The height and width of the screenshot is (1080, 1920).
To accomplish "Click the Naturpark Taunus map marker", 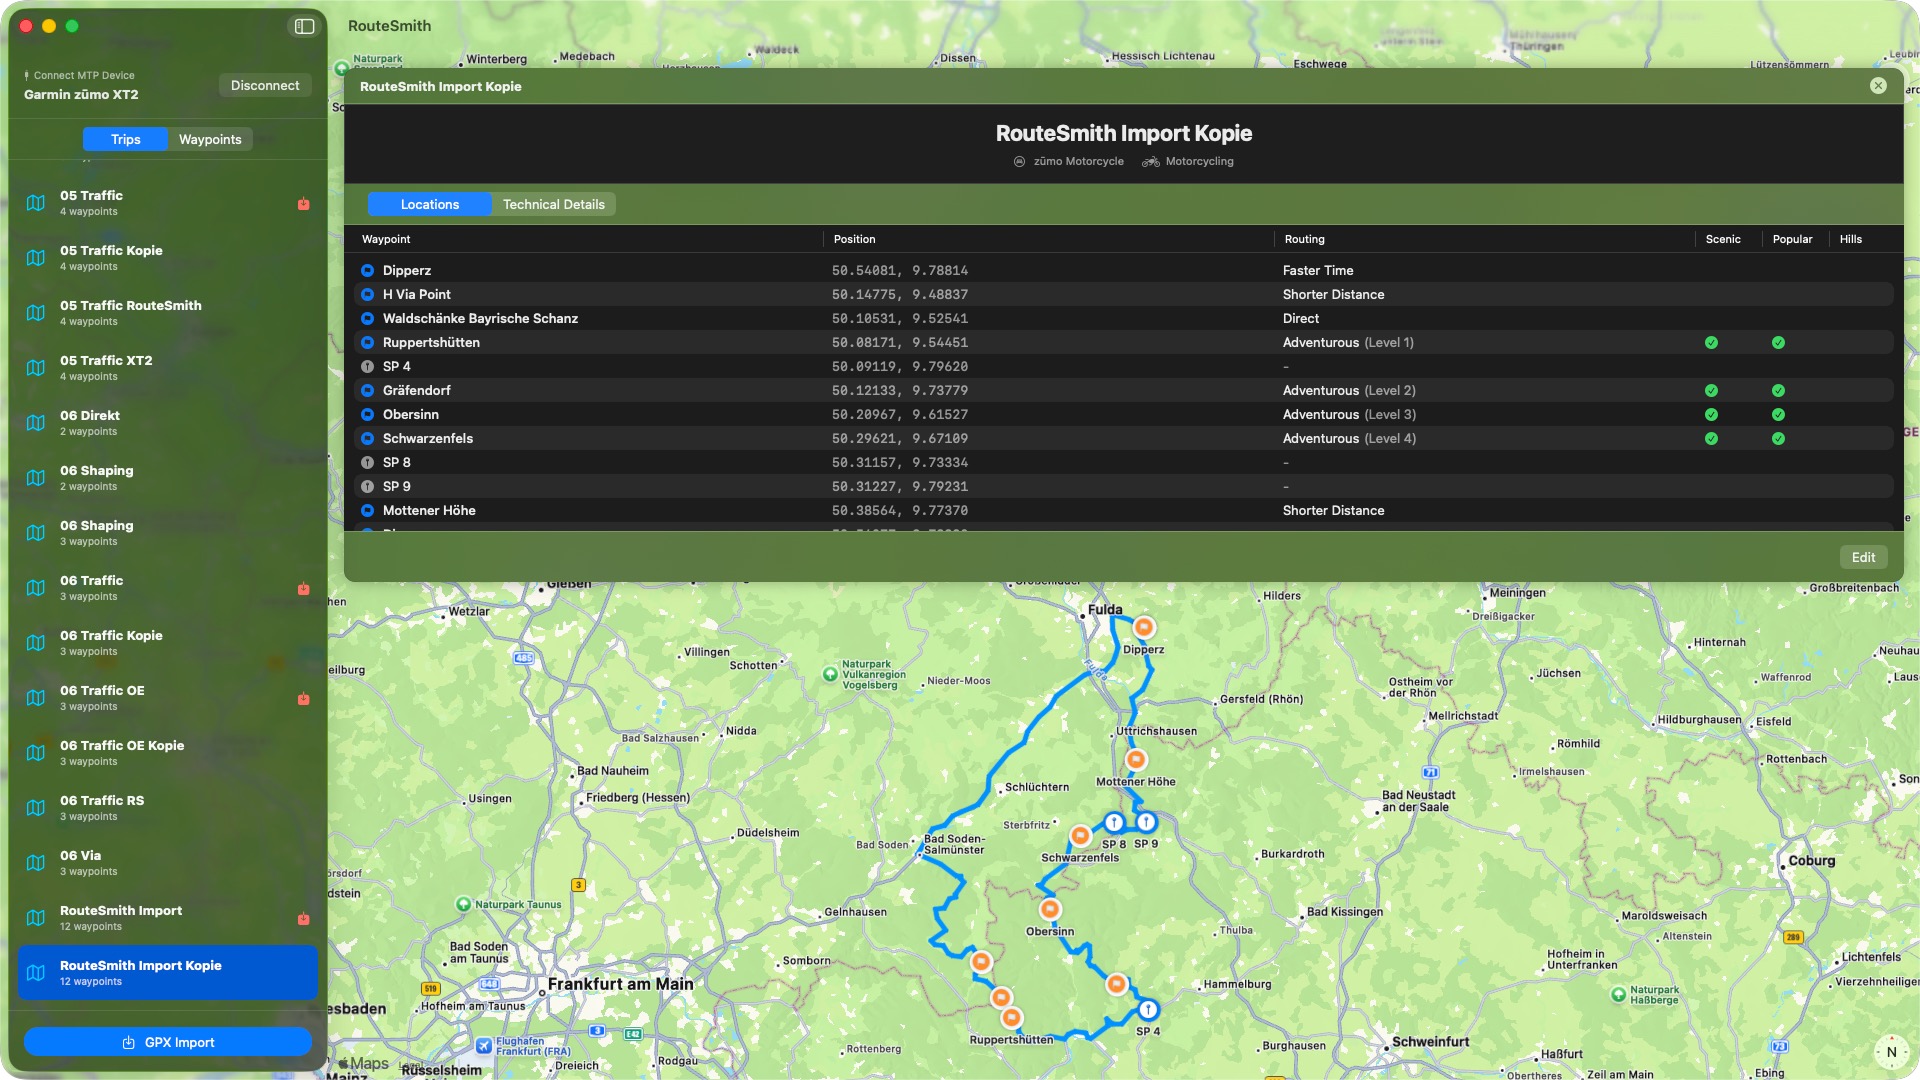I will pos(463,905).
